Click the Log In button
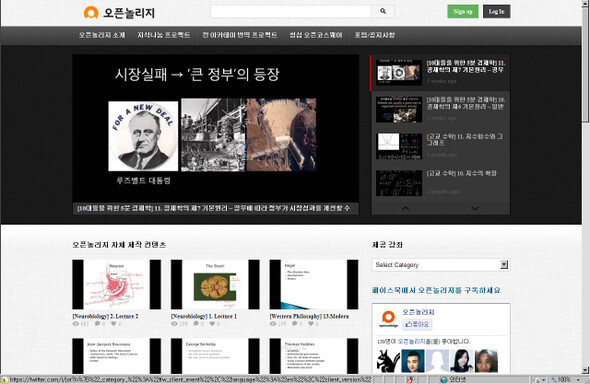Image resolution: width=590 pixels, height=384 pixels. point(496,11)
